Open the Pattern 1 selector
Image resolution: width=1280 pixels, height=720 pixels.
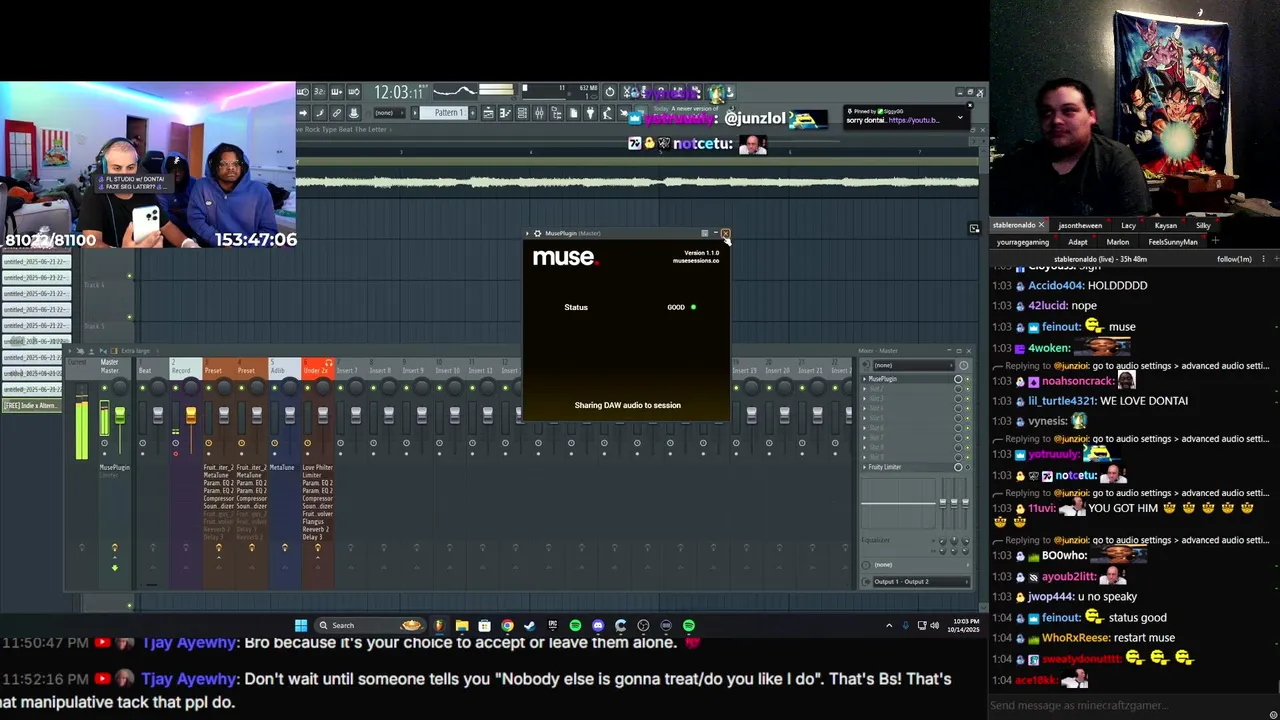[444, 113]
